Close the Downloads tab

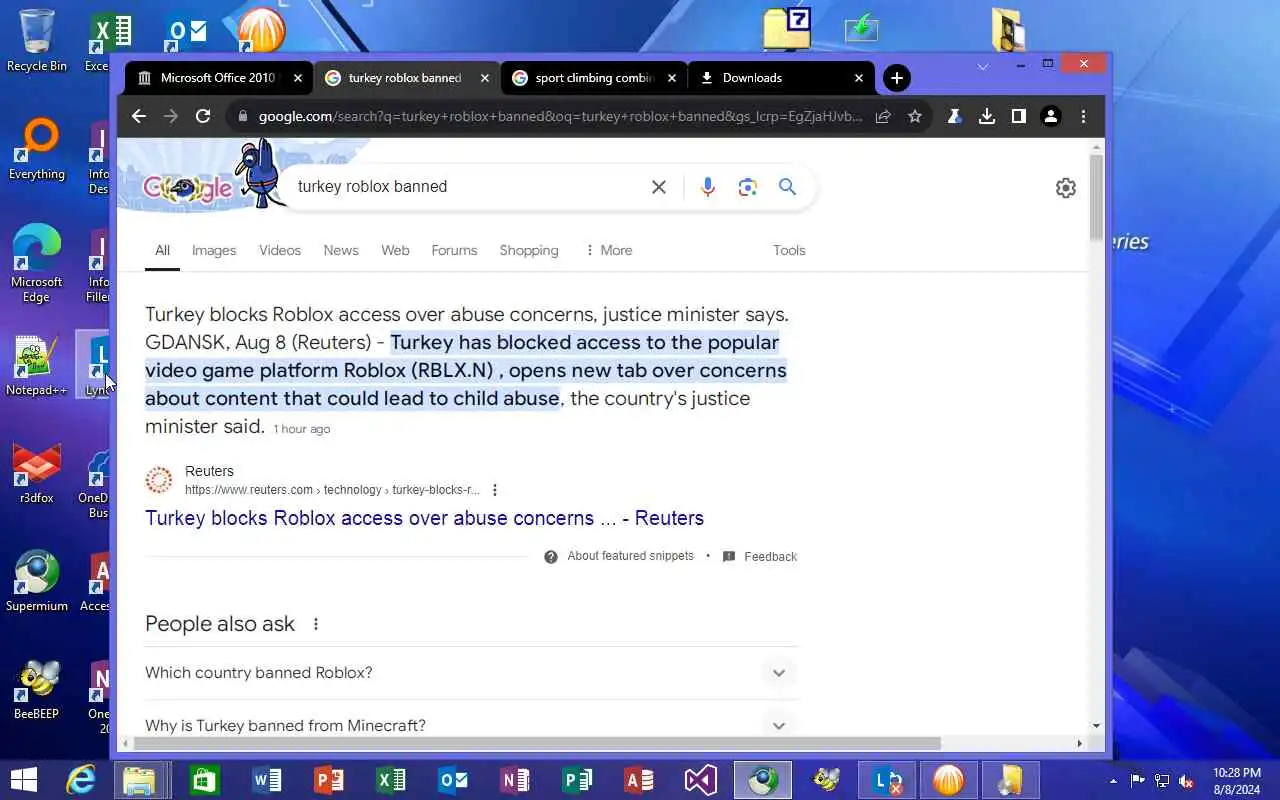tap(858, 78)
